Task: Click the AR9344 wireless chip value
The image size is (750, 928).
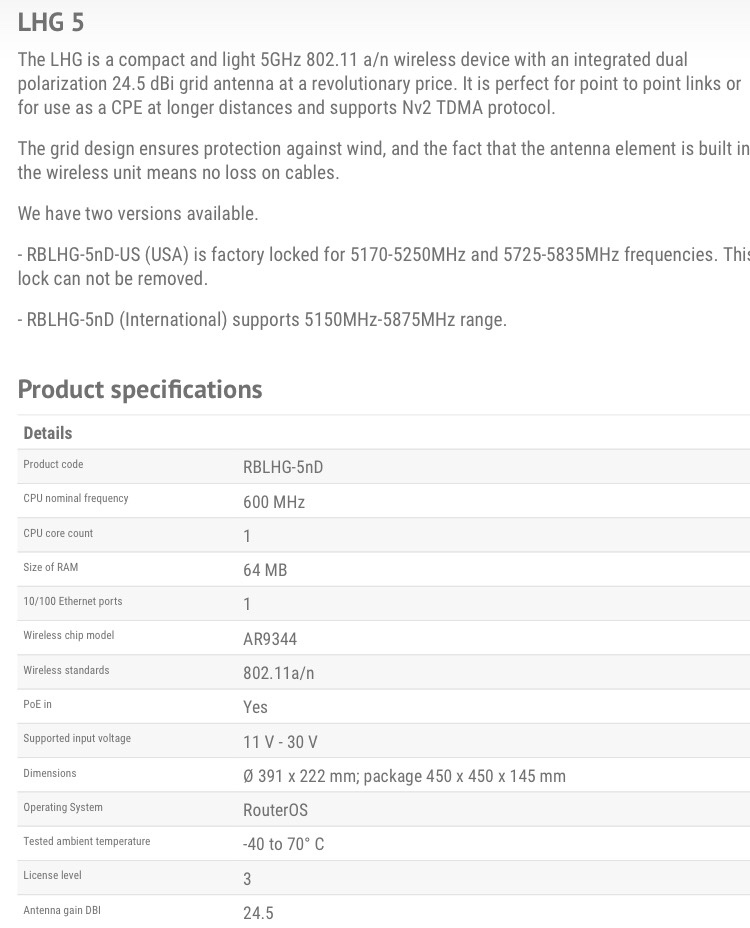Action: pyautogui.click(x=270, y=639)
